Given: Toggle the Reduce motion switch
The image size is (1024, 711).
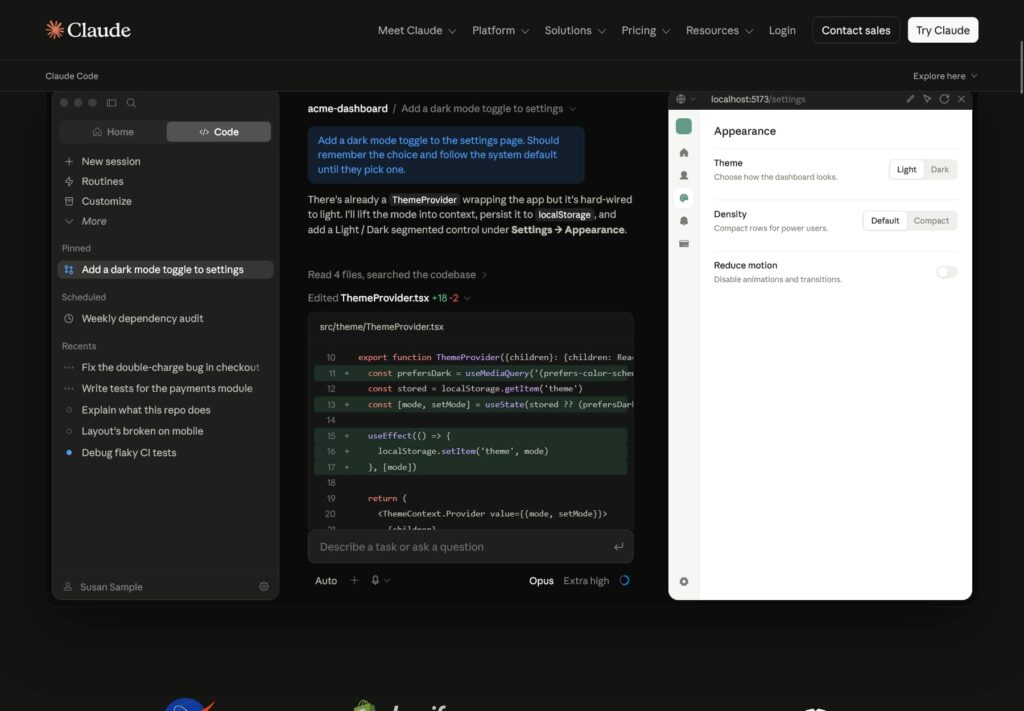Looking at the screenshot, I should [x=946, y=272].
